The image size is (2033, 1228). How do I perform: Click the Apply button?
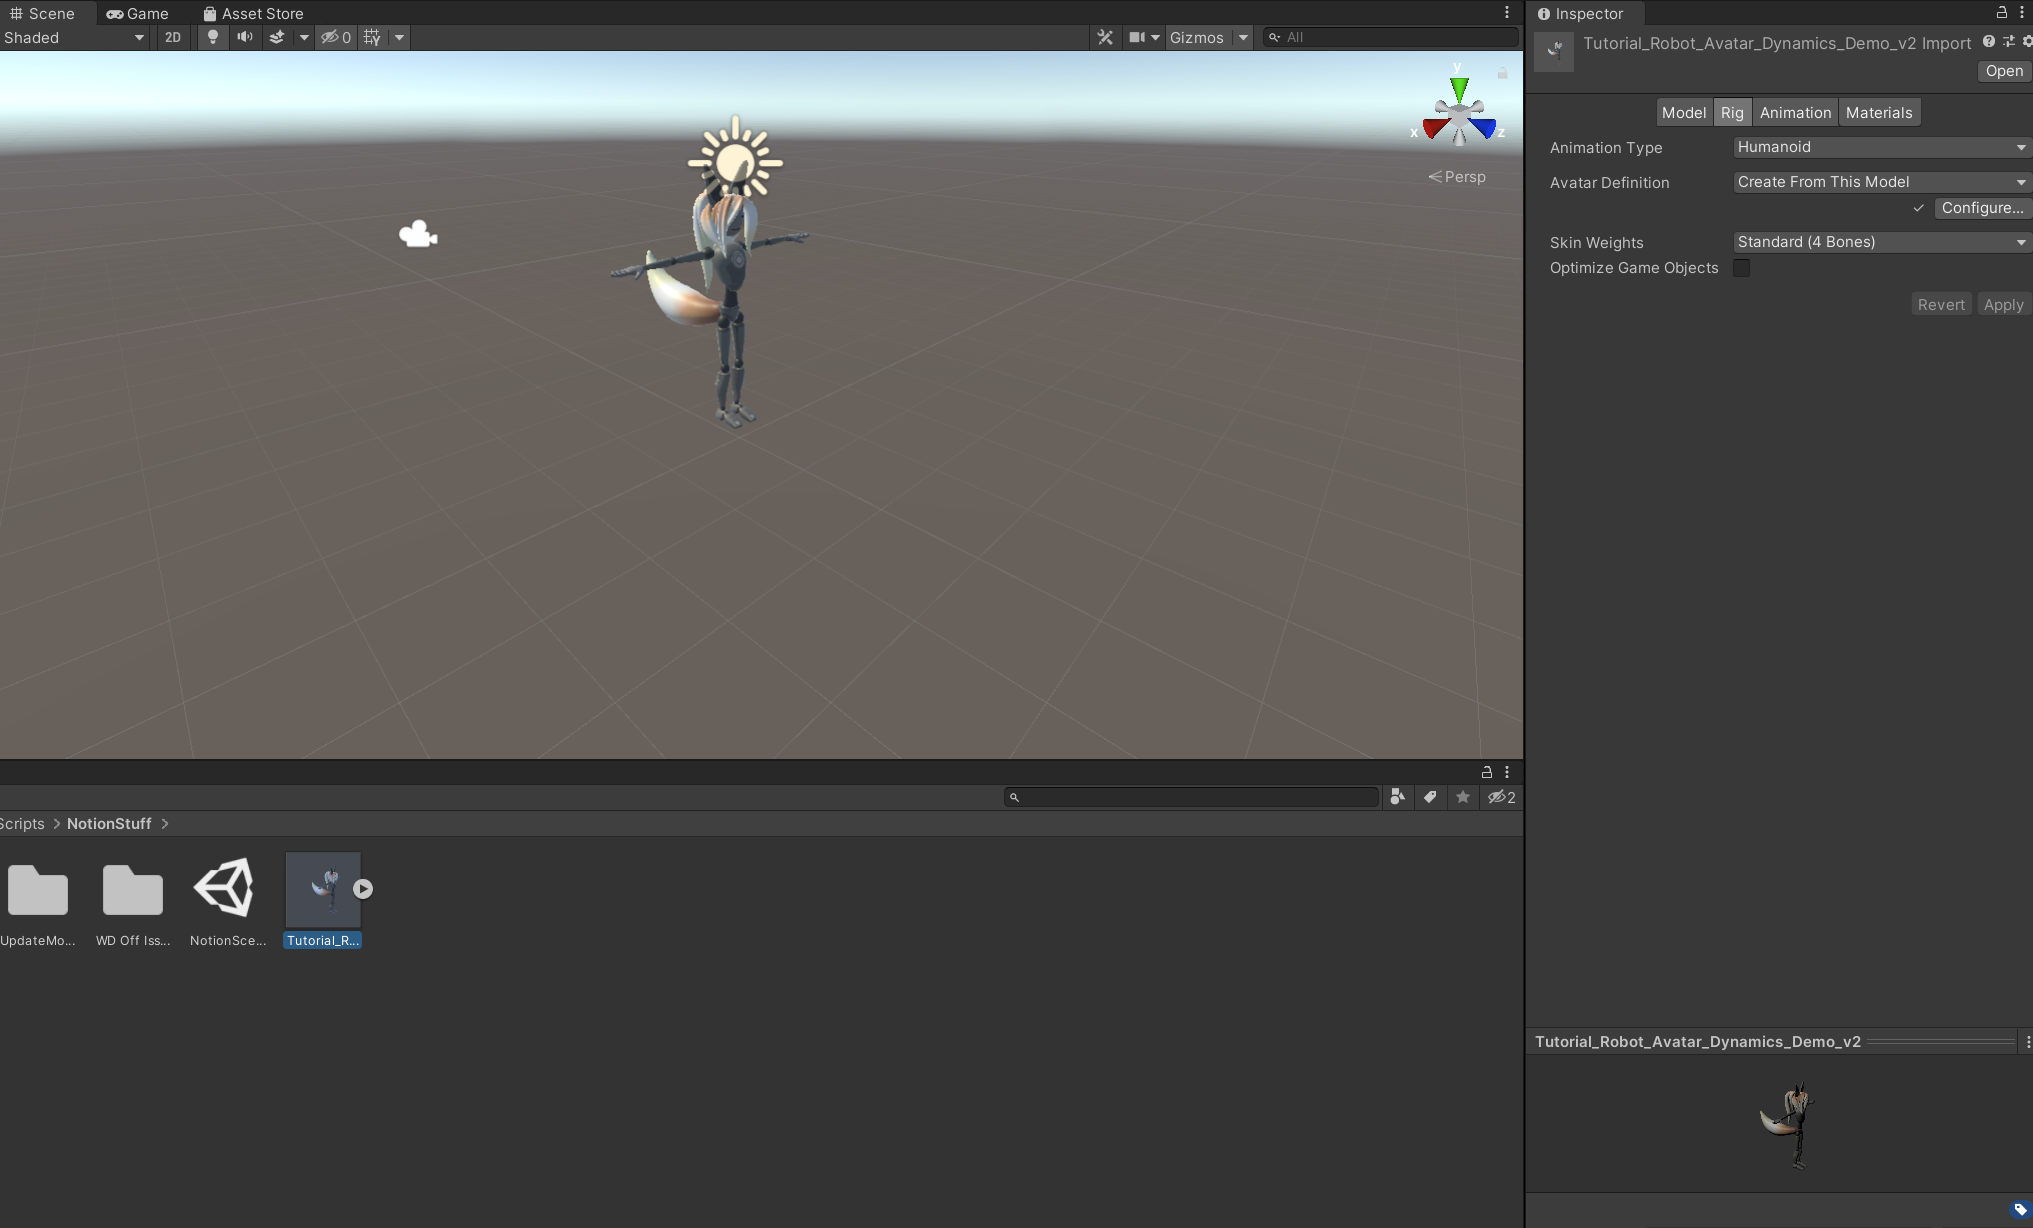tap(2004, 305)
